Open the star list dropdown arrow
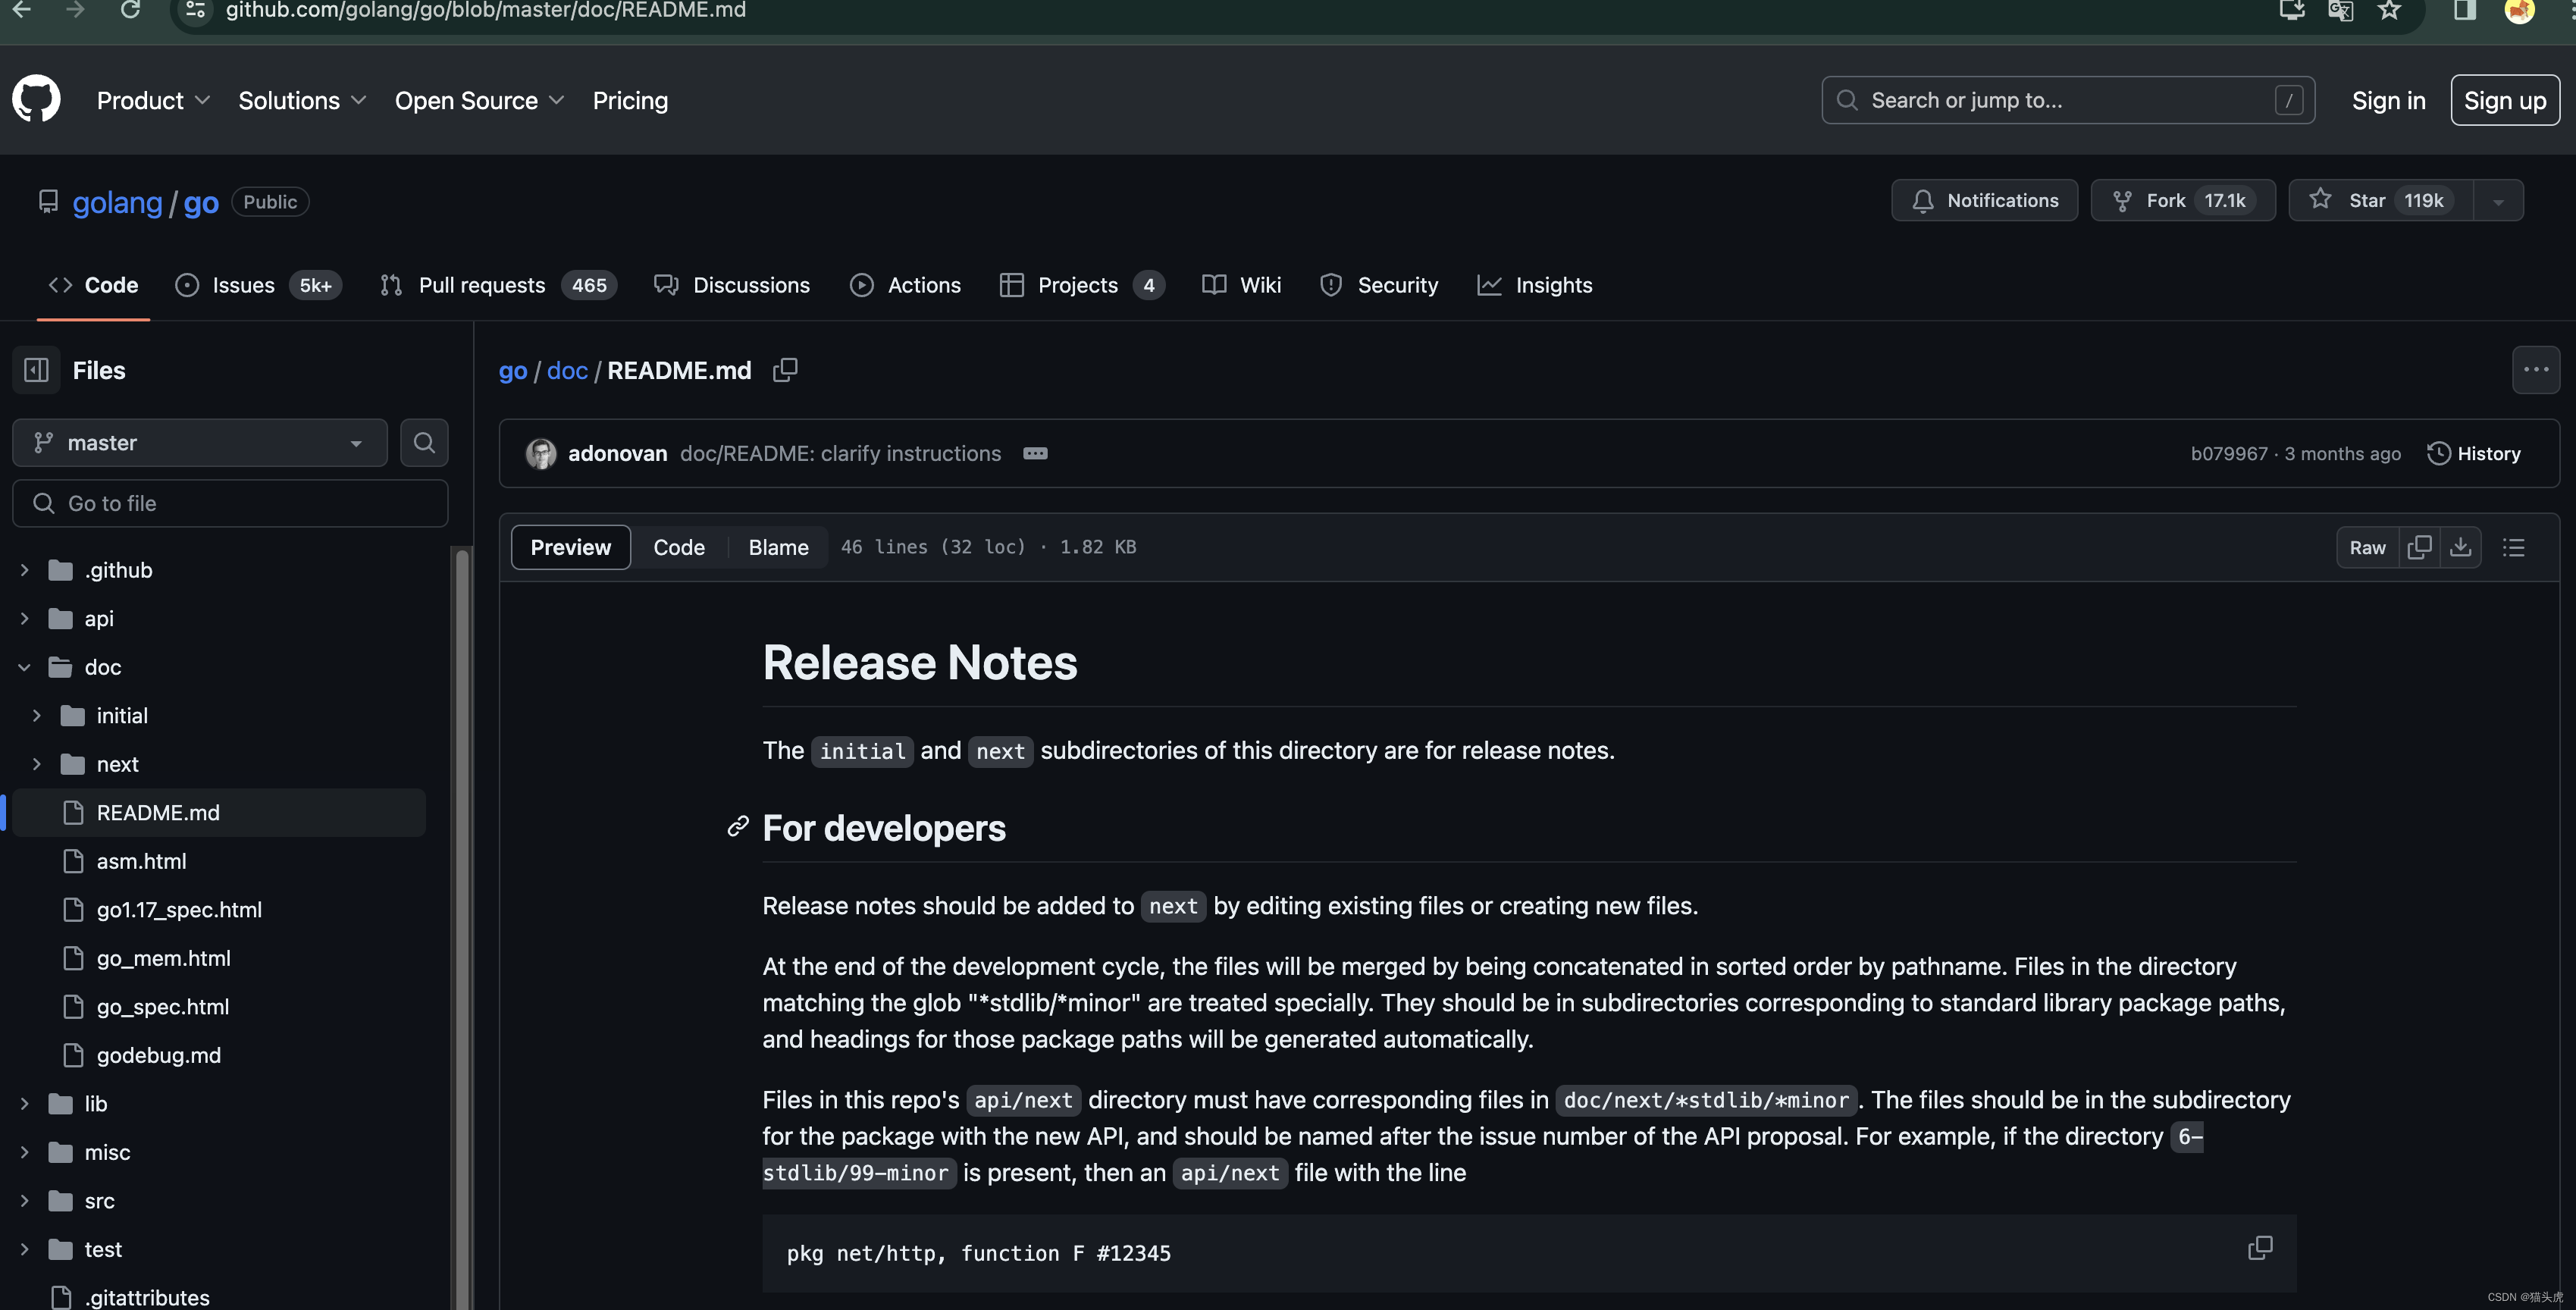The height and width of the screenshot is (1310, 2576). point(2498,201)
